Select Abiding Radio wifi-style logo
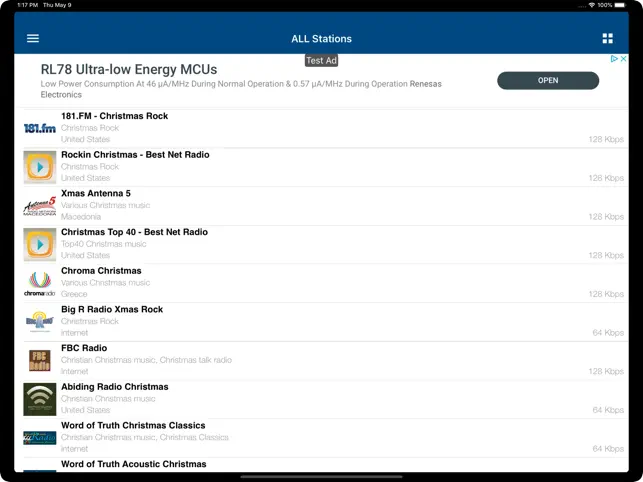The height and width of the screenshot is (482, 643). click(x=39, y=399)
